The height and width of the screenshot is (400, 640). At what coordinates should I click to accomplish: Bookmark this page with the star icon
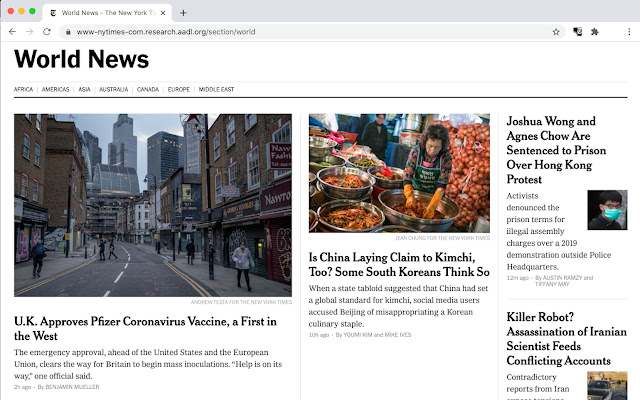pyautogui.click(x=556, y=32)
